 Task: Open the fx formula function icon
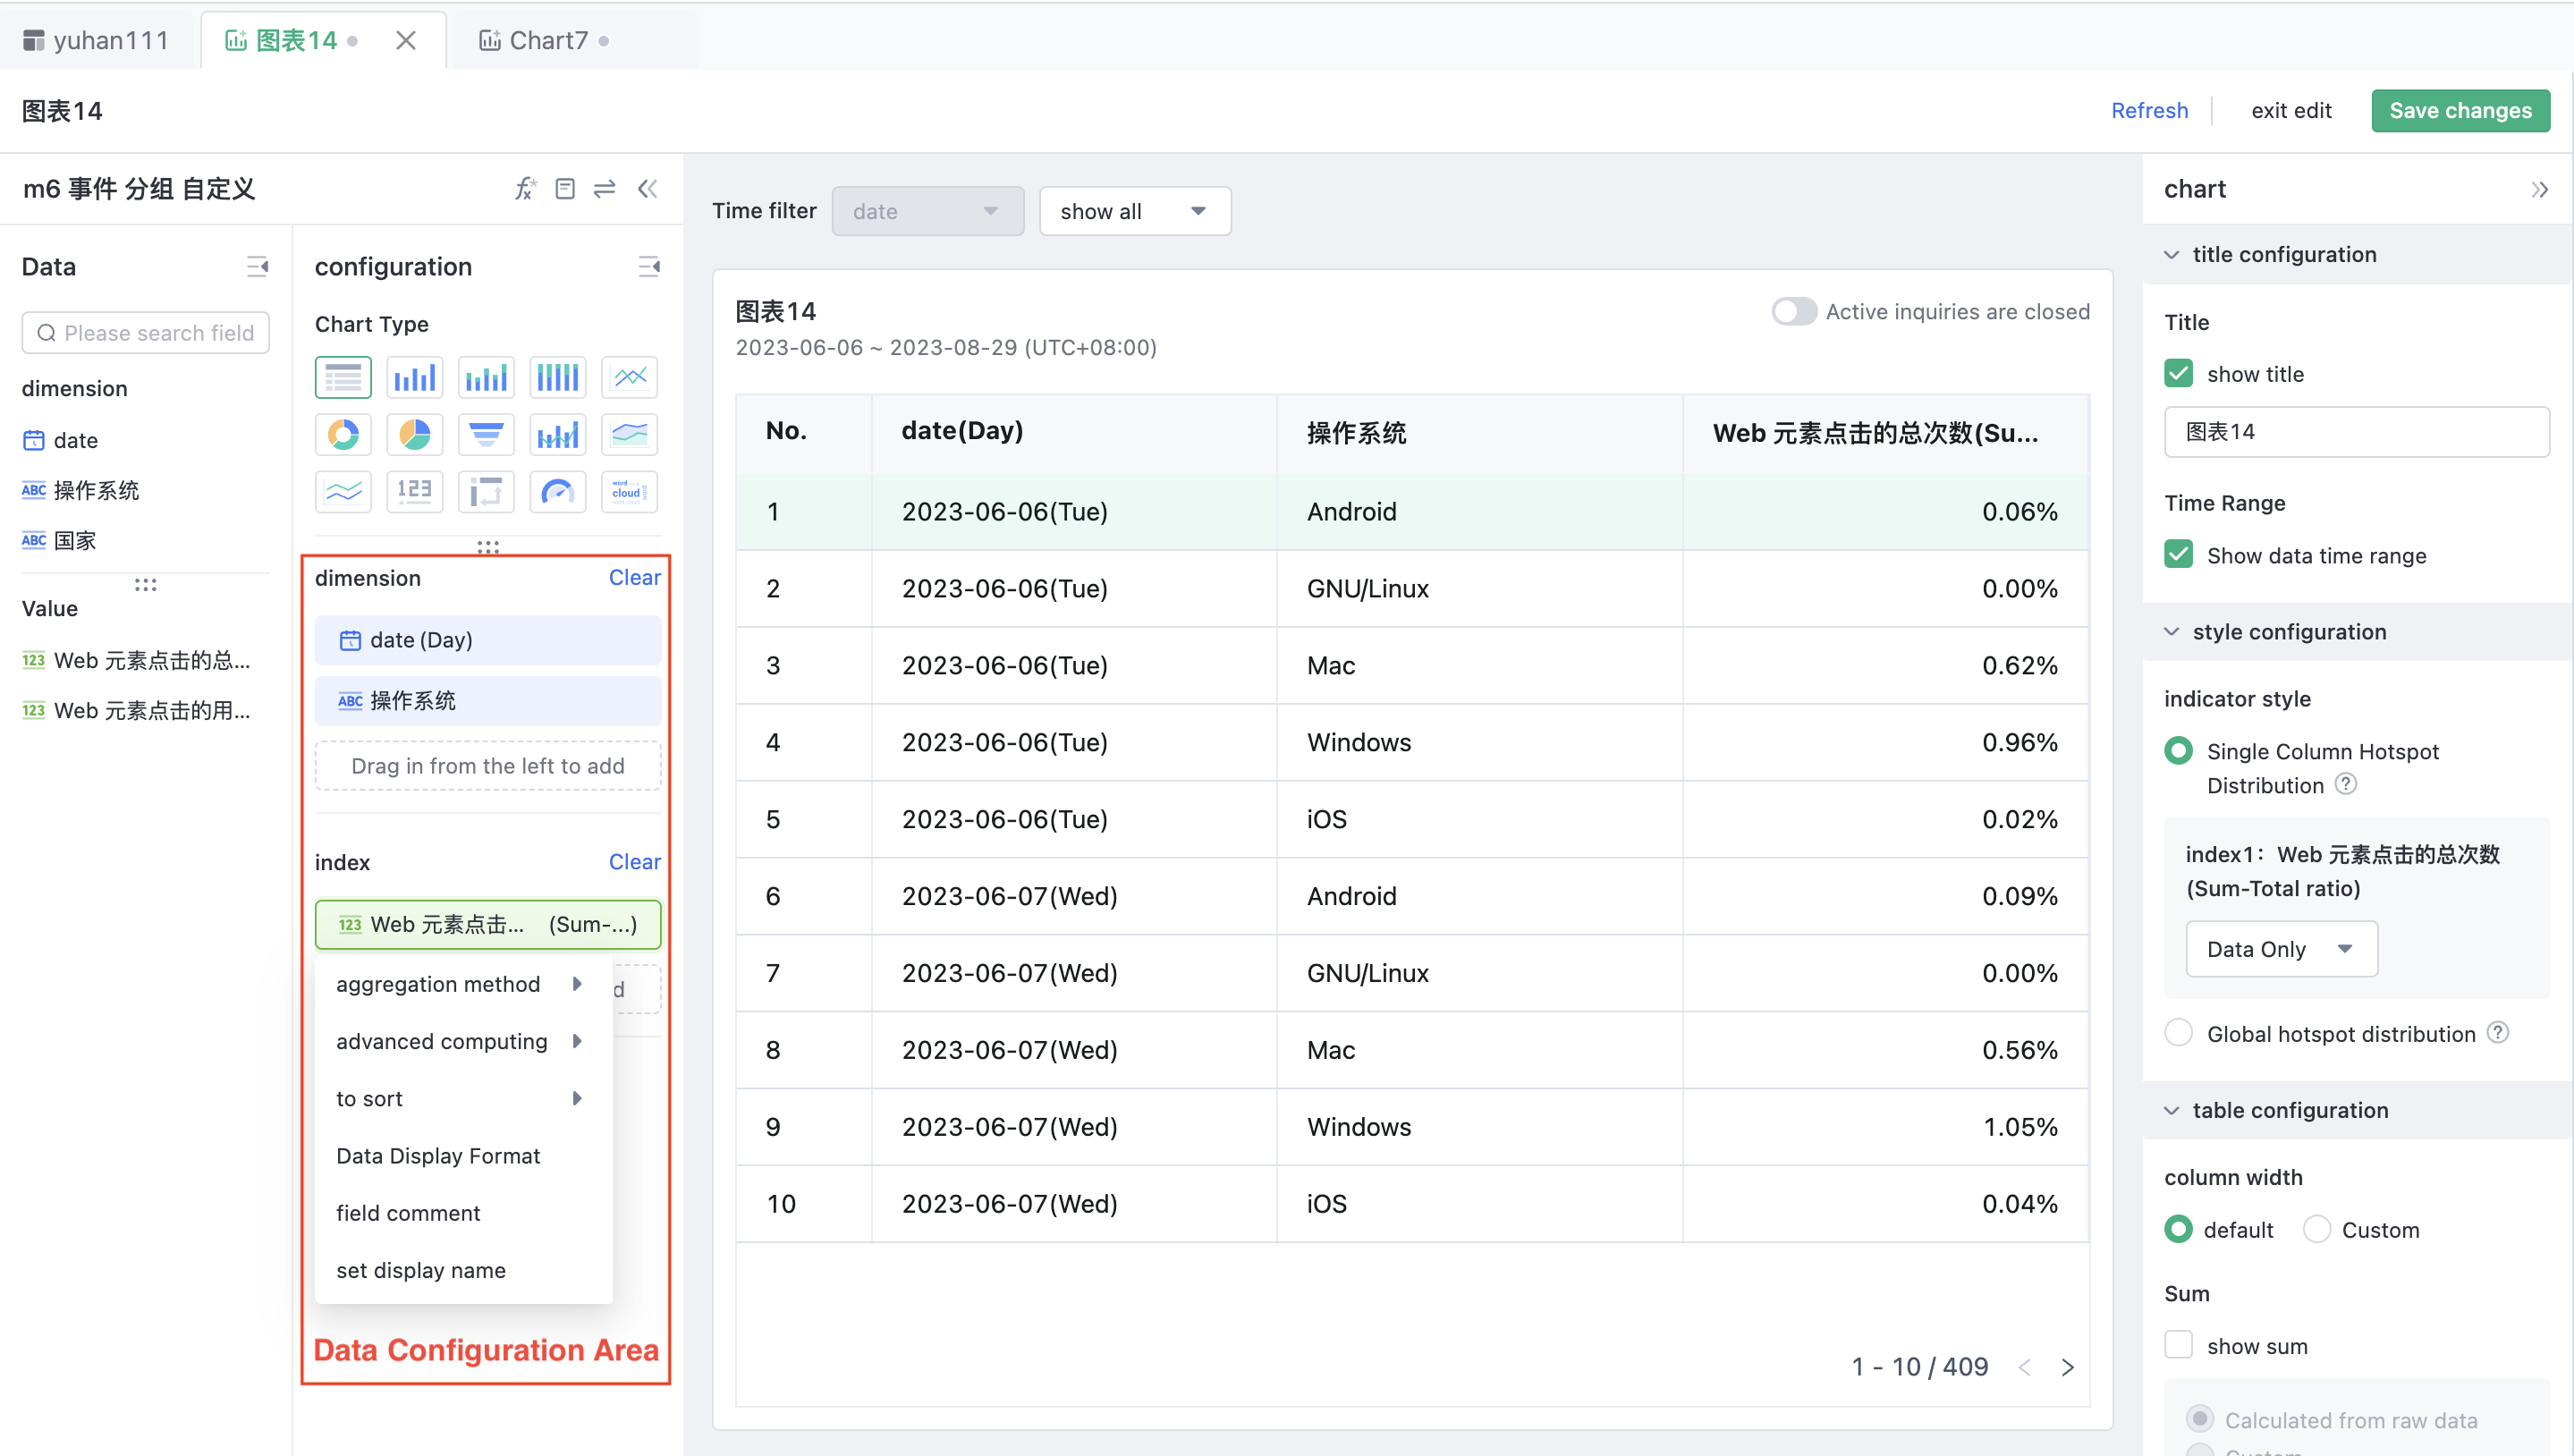pyautogui.click(x=525, y=188)
